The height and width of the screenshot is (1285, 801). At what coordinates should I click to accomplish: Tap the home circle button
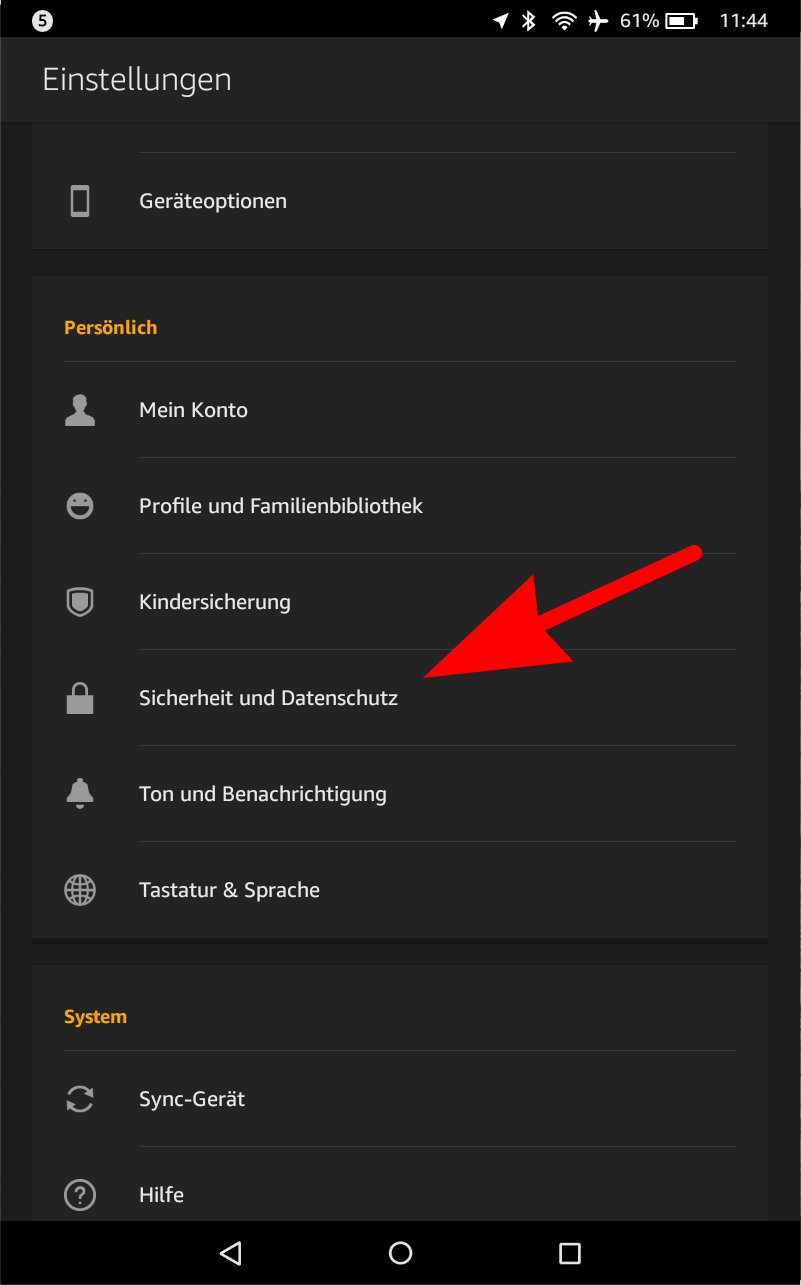[400, 1252]
